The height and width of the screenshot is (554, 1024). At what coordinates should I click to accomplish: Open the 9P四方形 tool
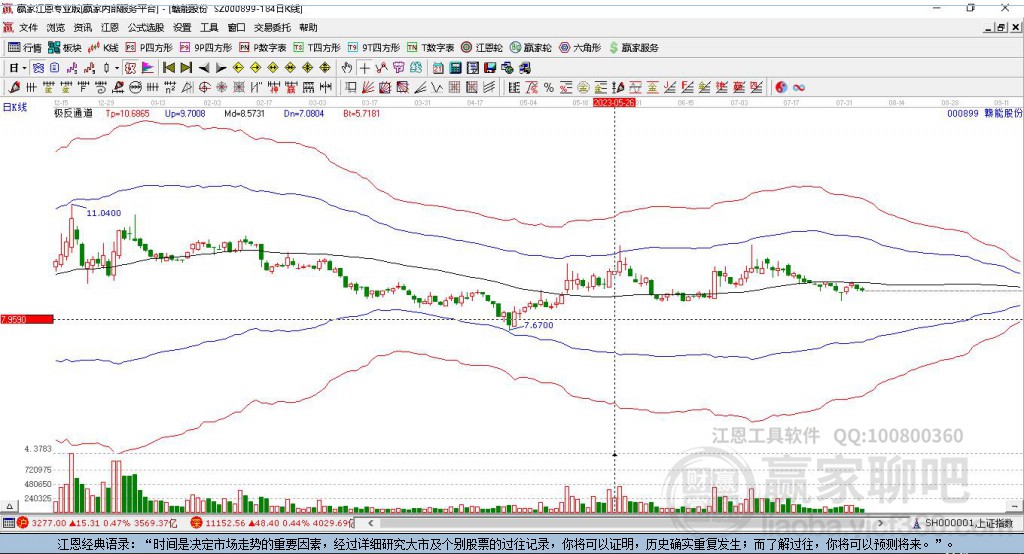click(x=206, y=48)
